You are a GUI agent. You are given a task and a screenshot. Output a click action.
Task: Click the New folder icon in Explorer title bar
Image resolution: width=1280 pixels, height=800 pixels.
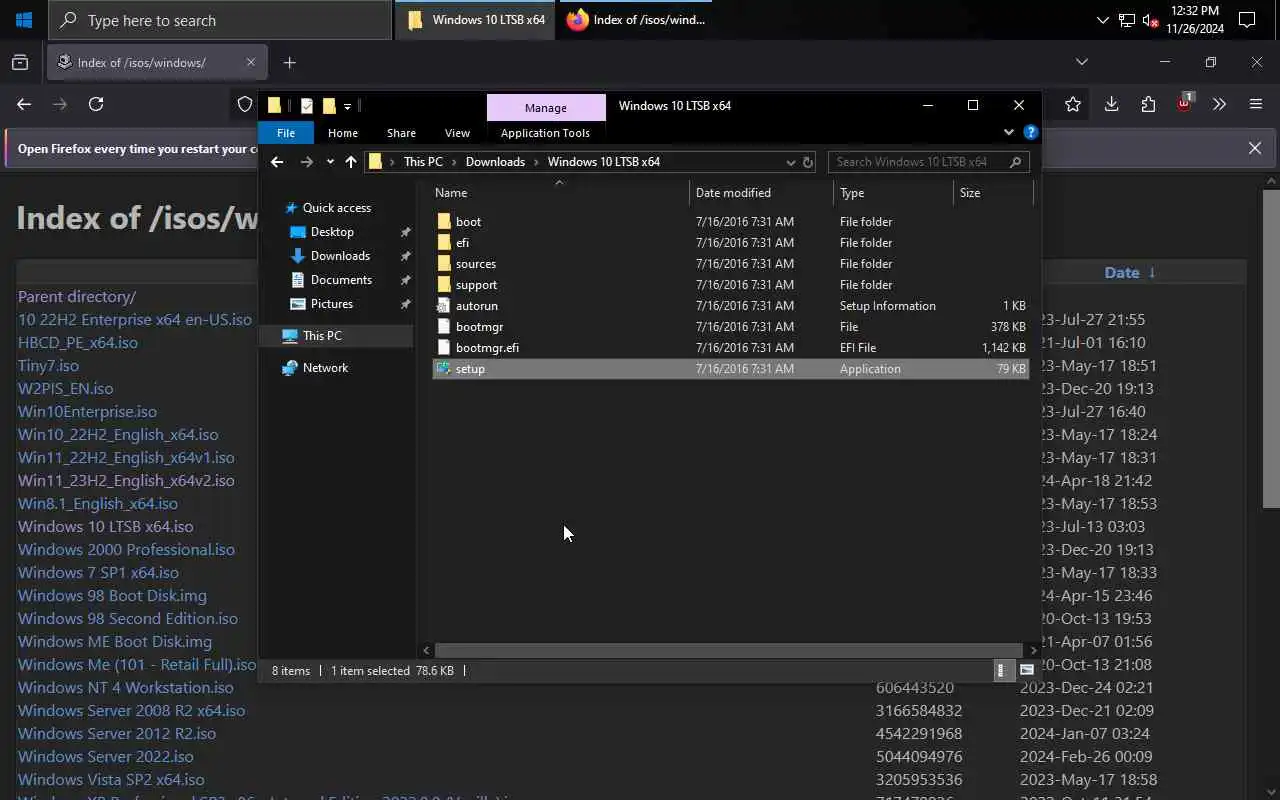click(328, 105)
